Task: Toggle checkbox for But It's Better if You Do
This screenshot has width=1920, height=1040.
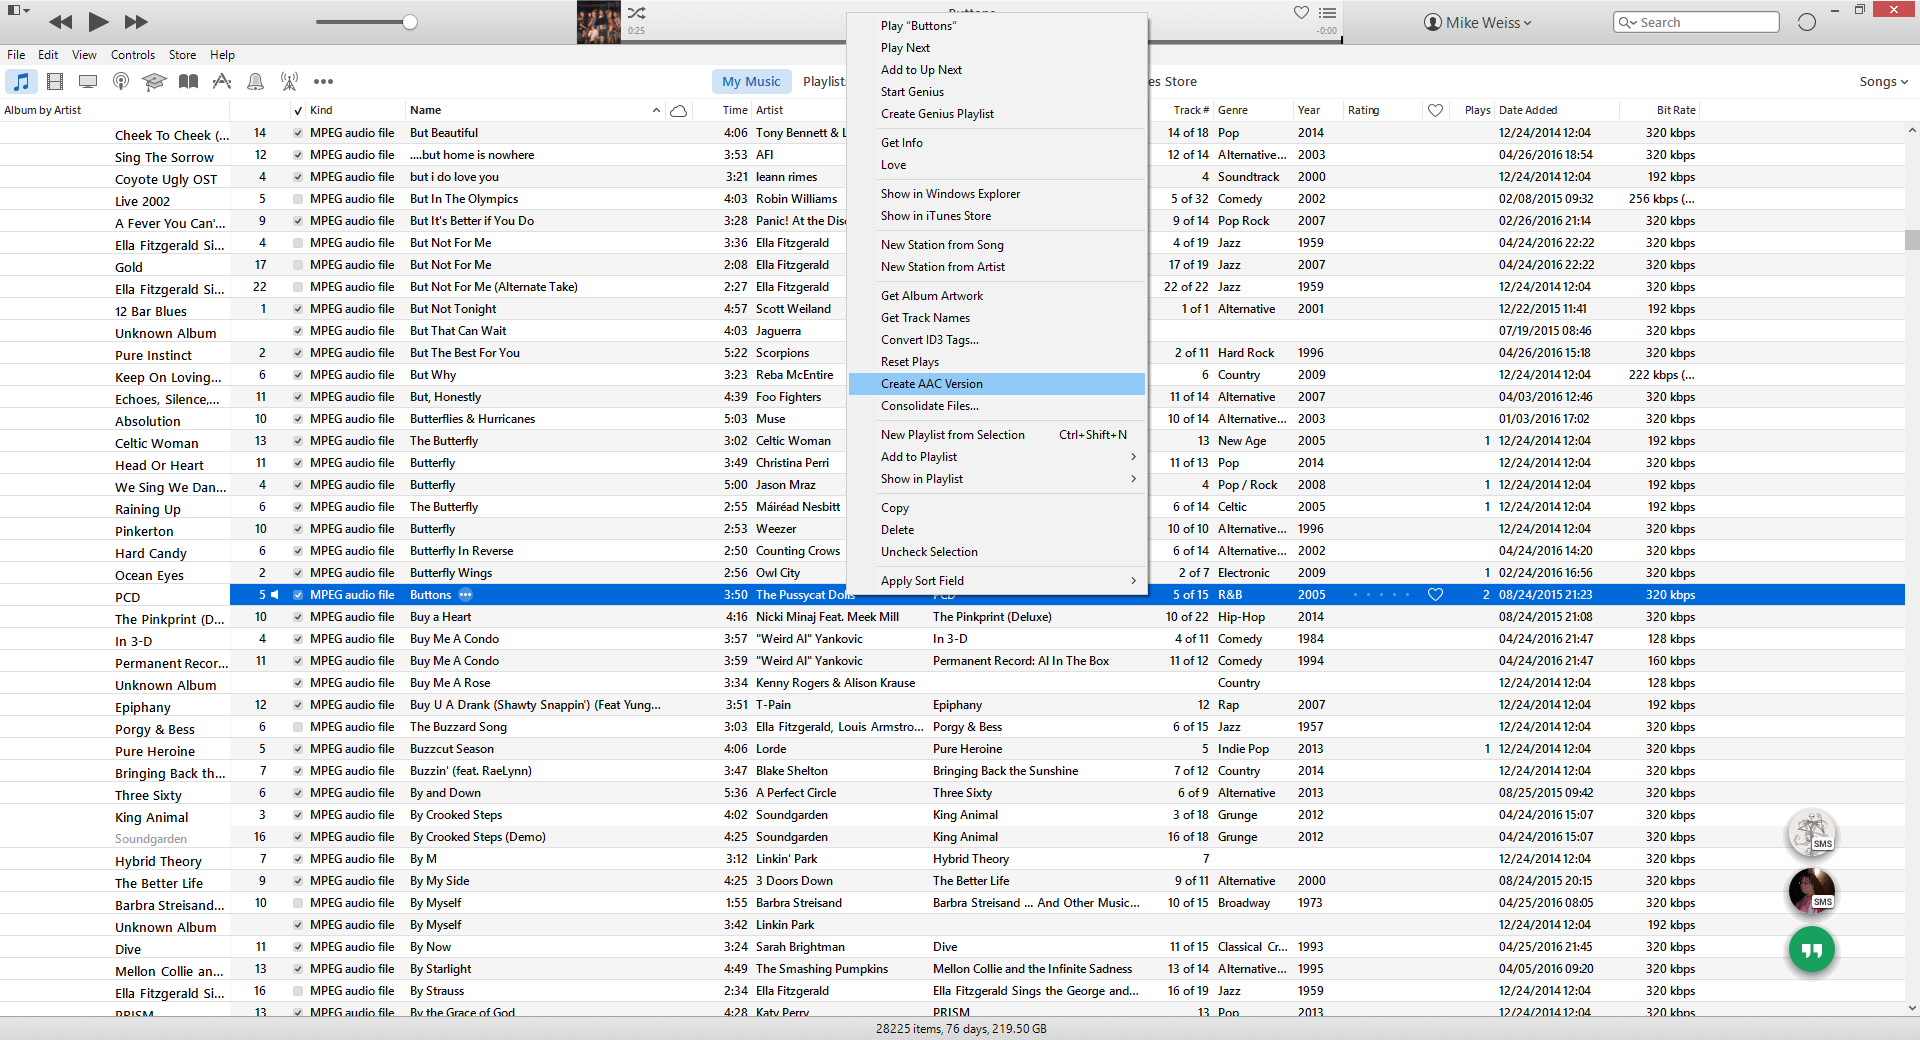Action: point(297,220)
